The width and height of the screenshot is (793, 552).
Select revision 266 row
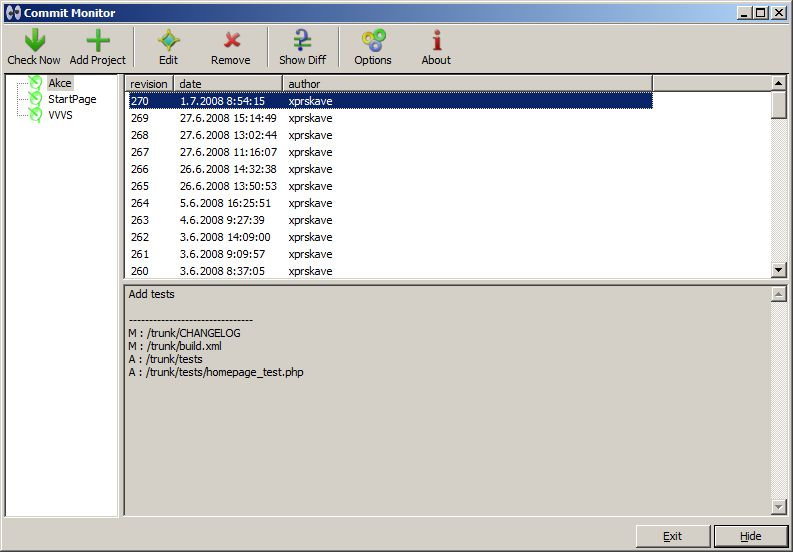tap(390, 169)
